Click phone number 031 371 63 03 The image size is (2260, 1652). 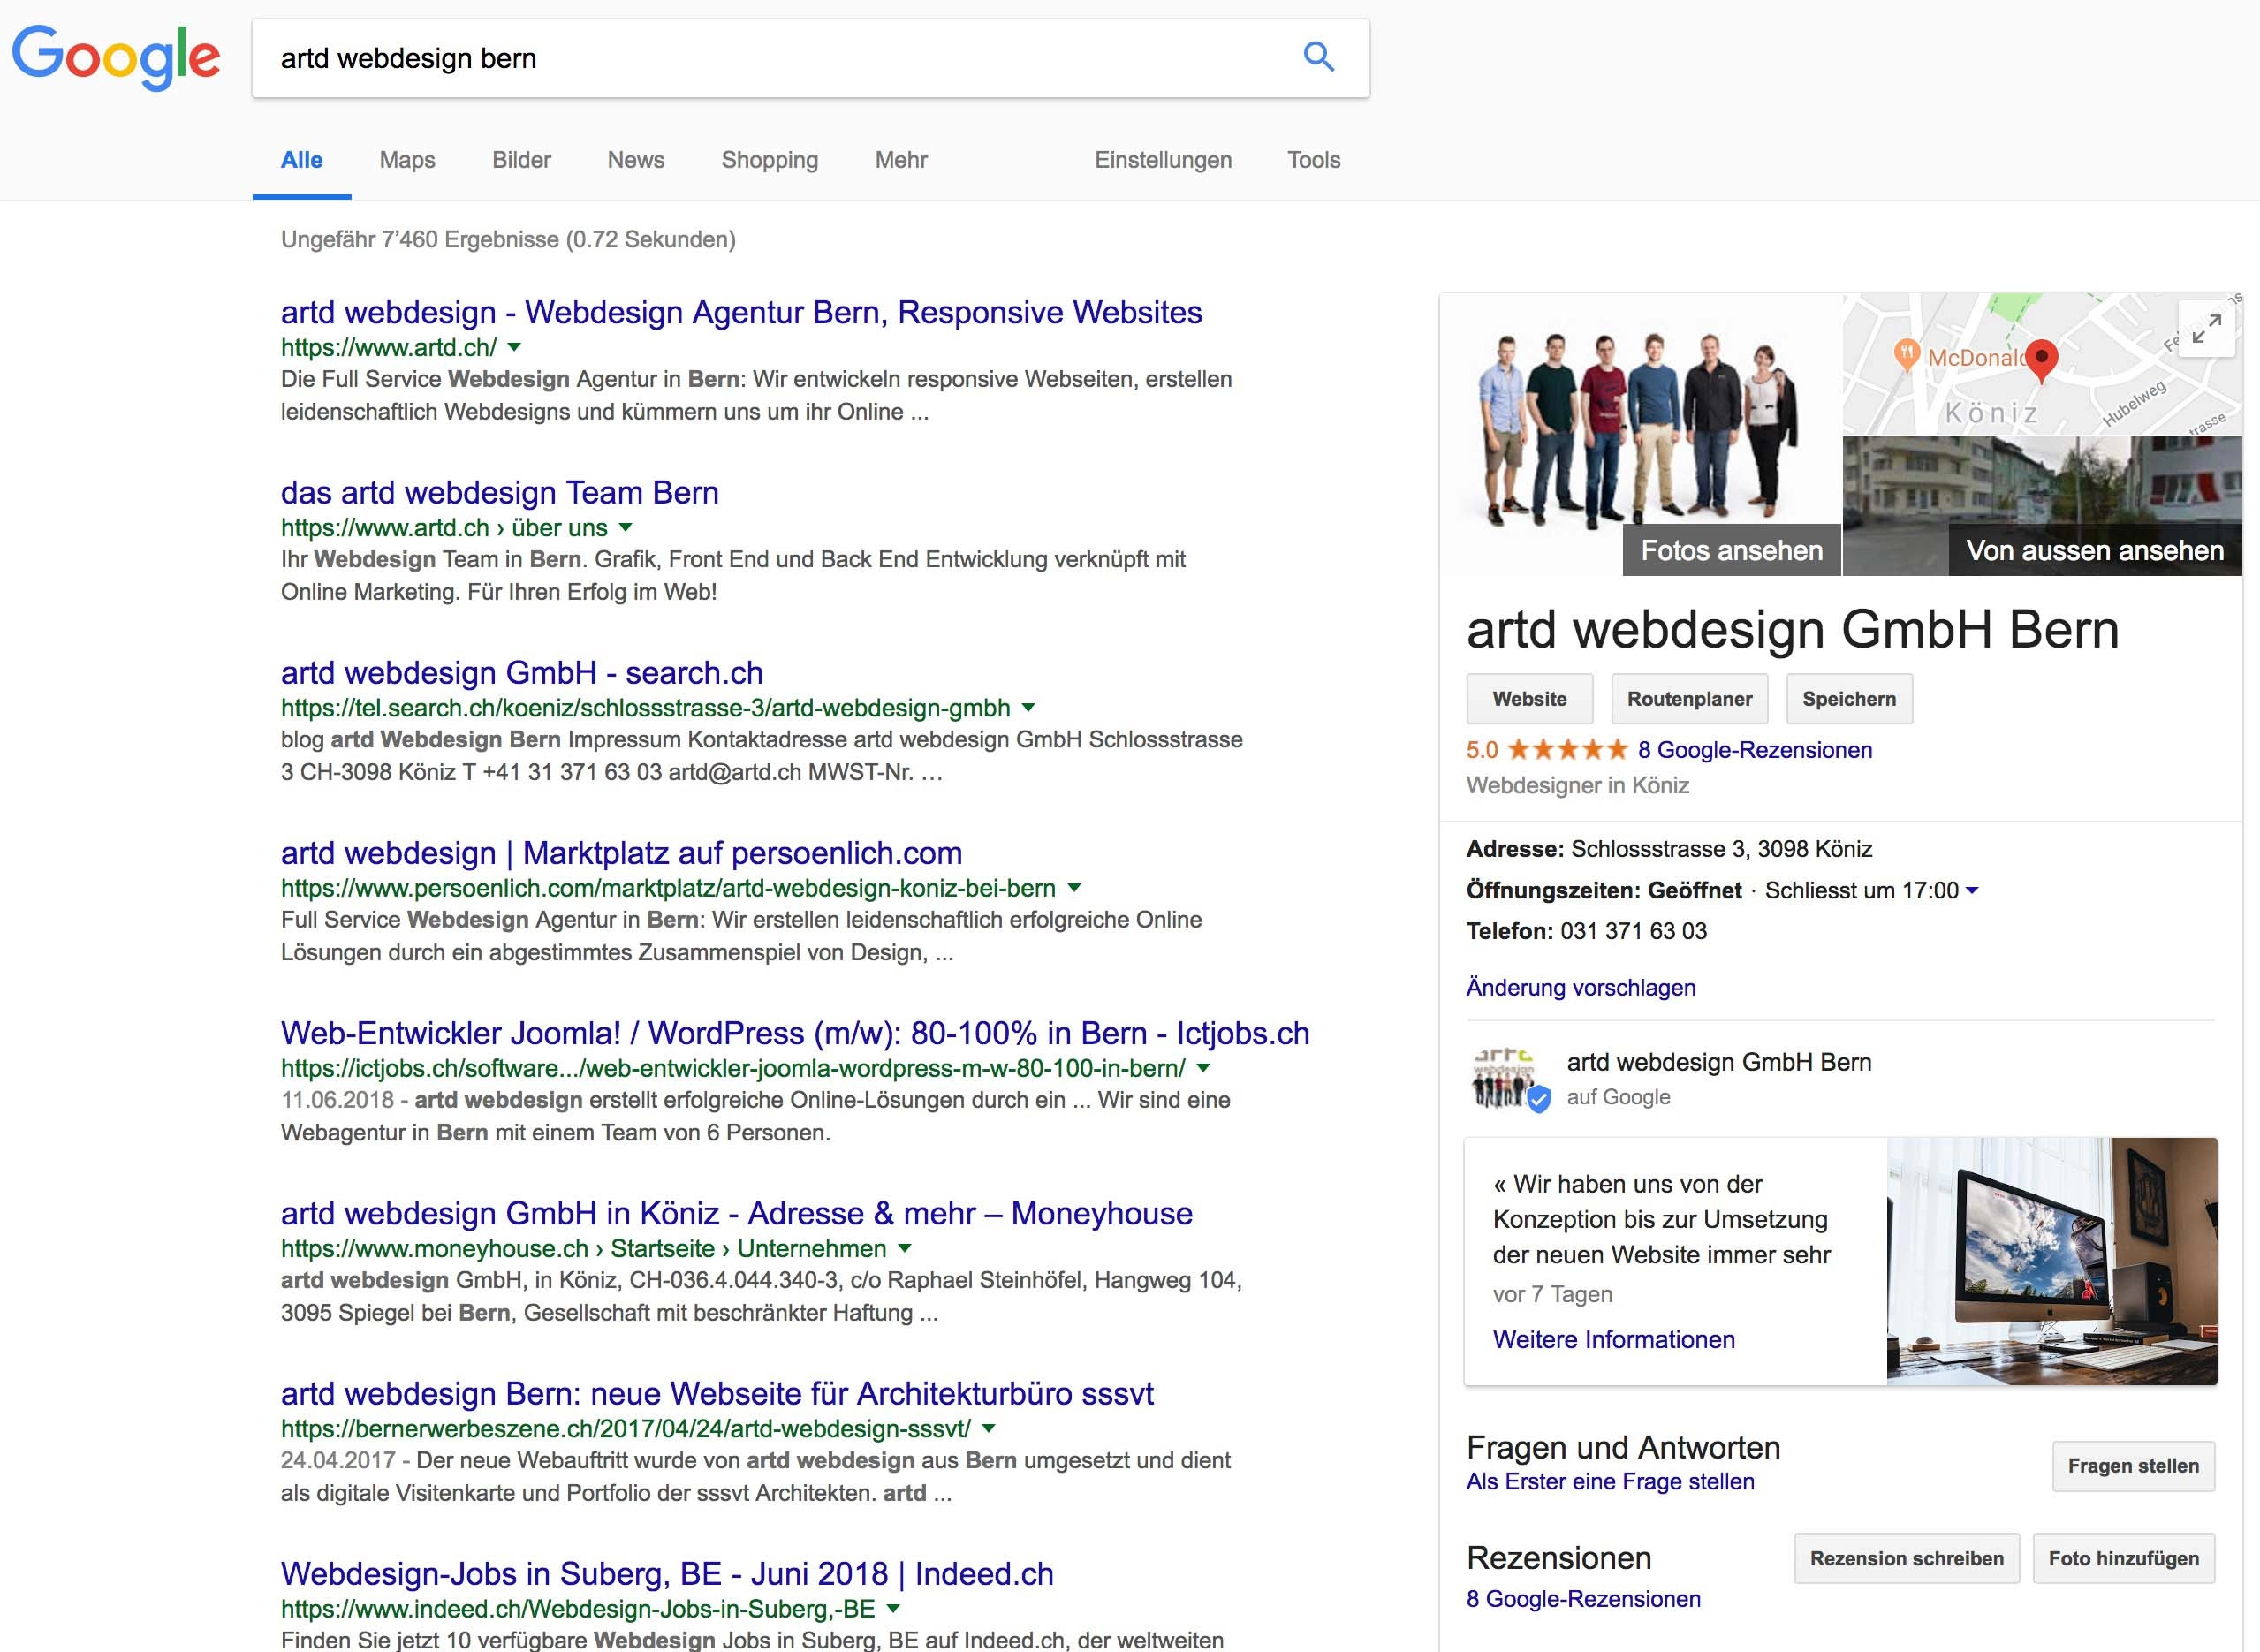point(1633,931)
